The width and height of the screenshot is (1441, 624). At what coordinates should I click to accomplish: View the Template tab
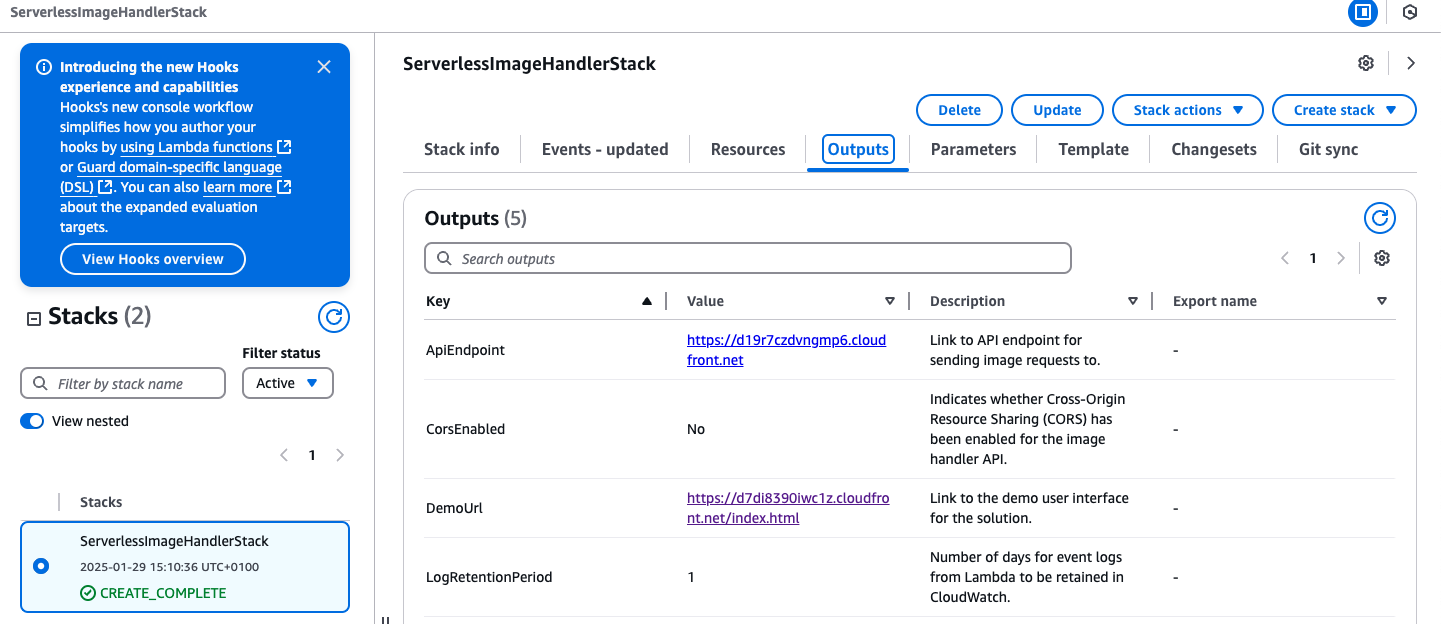[1094, 149]
